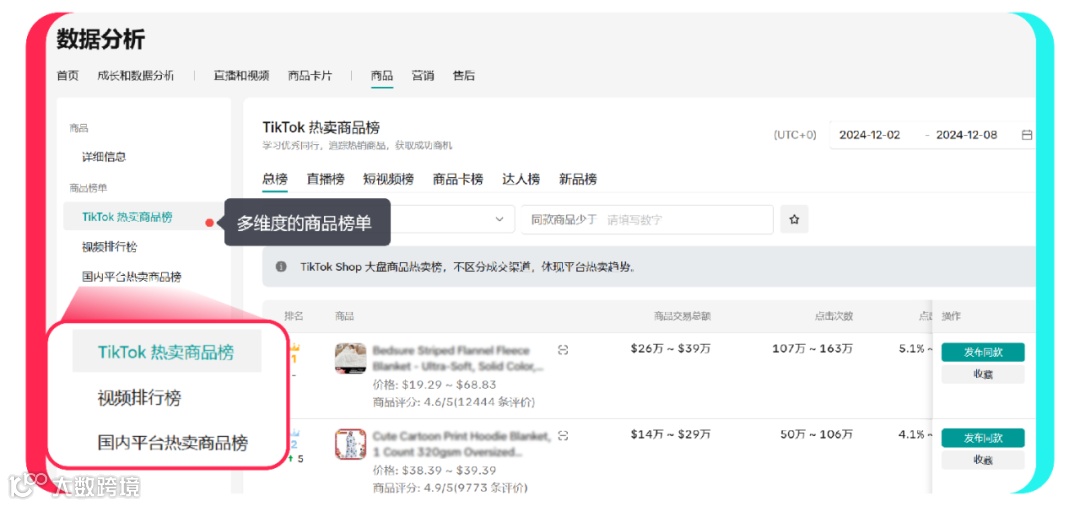Viewport: 1080px width, 506px height.
Task: Click the 点击次数 column header
Action: [833, 317]
